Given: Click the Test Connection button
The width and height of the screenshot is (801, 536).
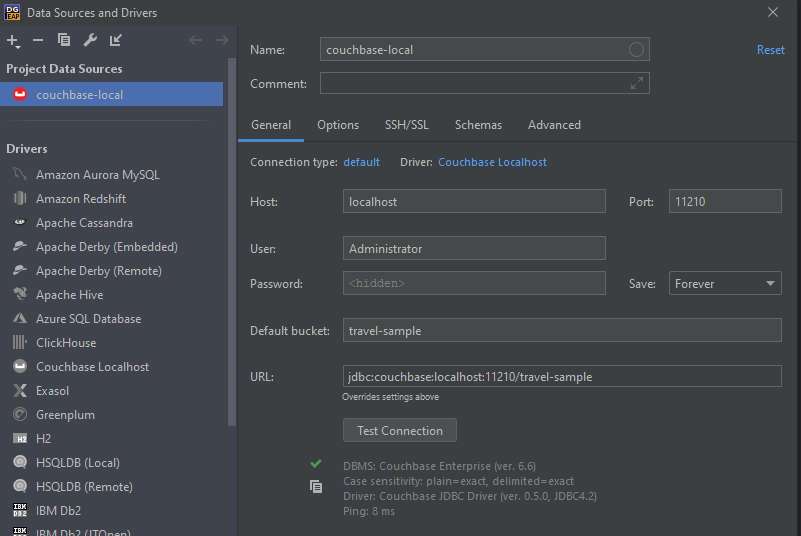Looking at the screenshot, I should 399,430.
